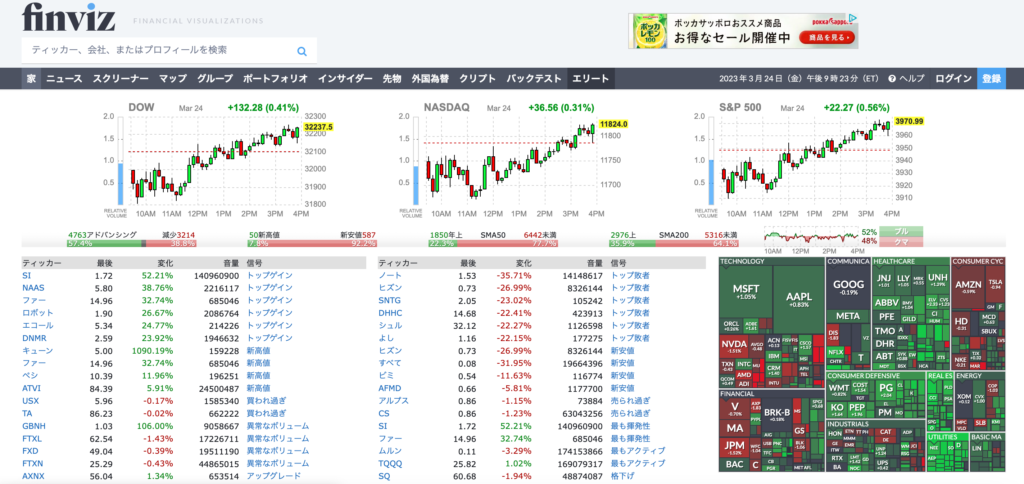This screenshot has width=1024, height=484.
Task: Open the バックテスト menu item
Action: click(x=534, y=78)
